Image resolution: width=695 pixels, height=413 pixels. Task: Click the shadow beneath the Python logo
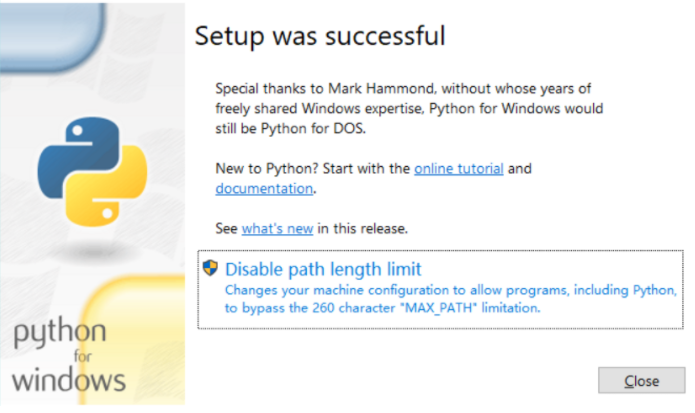coord(94,251)
